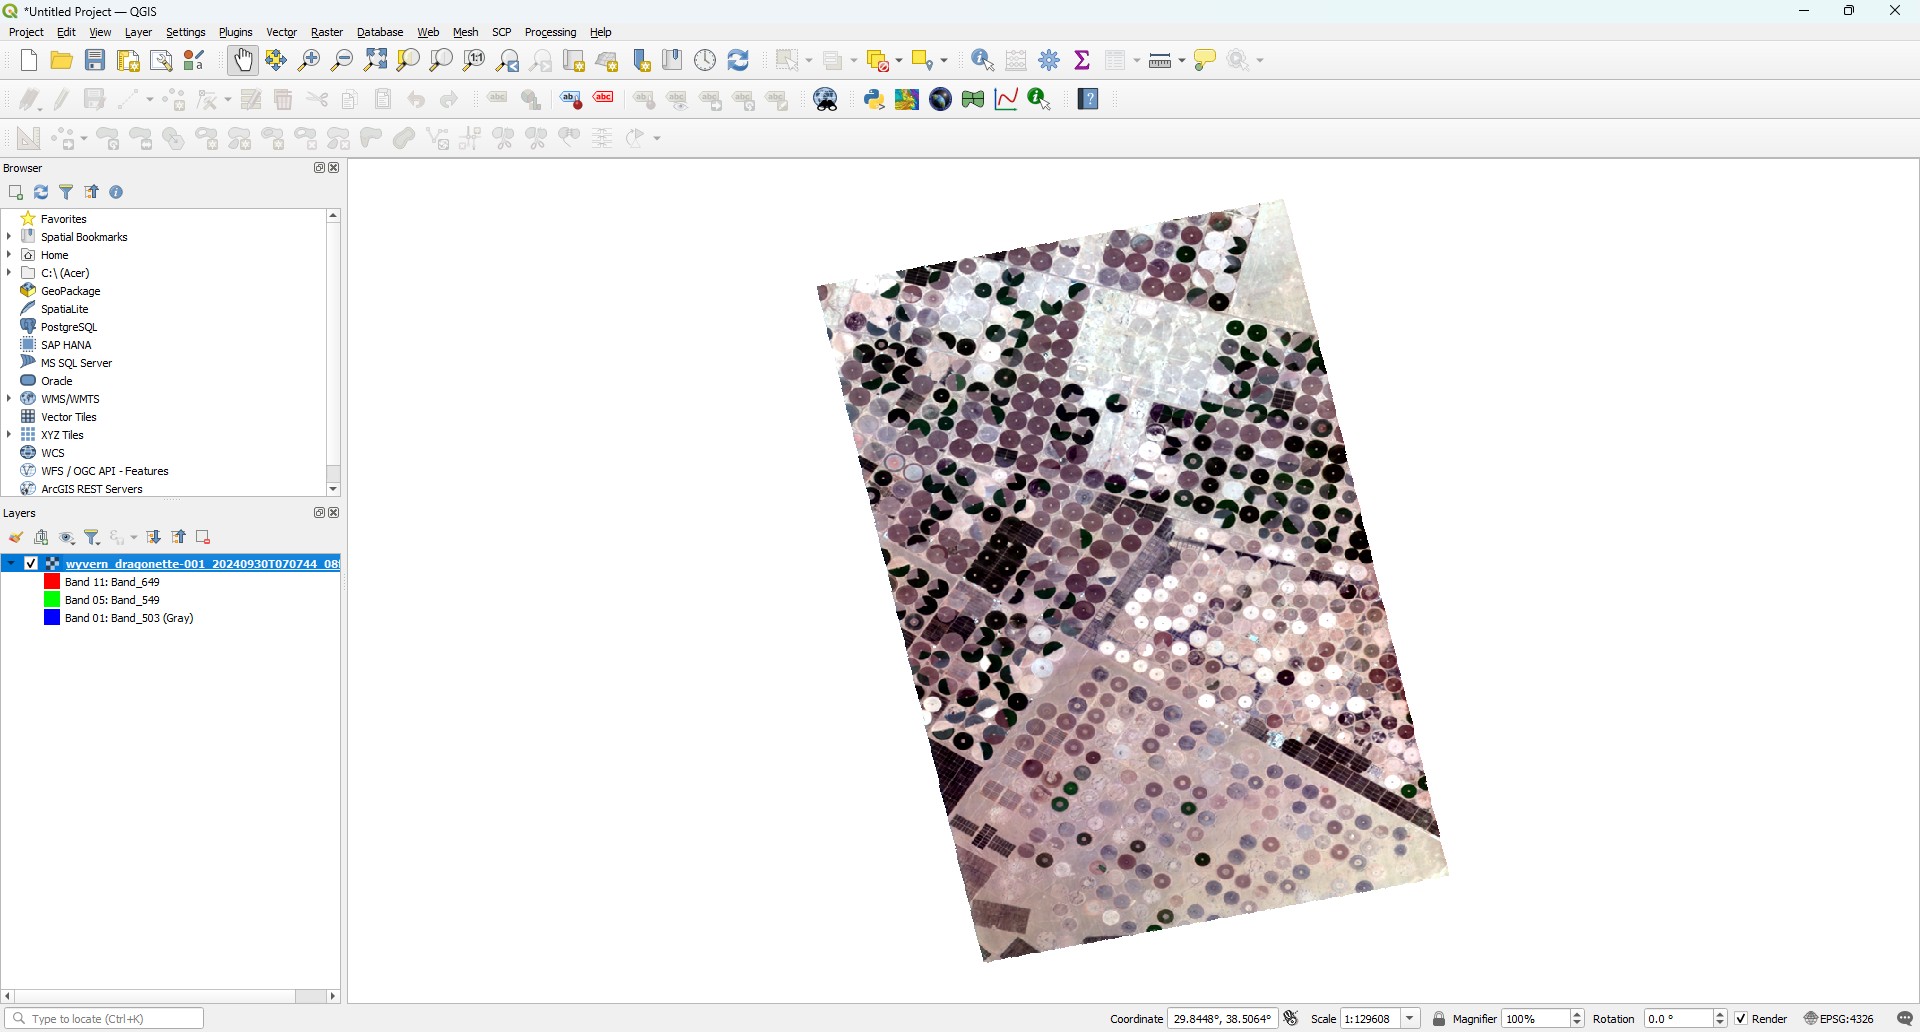
Task: Toggle visibility of the wyvern dragonette layer
Action: pyautogui.click(x=32, y=564)
